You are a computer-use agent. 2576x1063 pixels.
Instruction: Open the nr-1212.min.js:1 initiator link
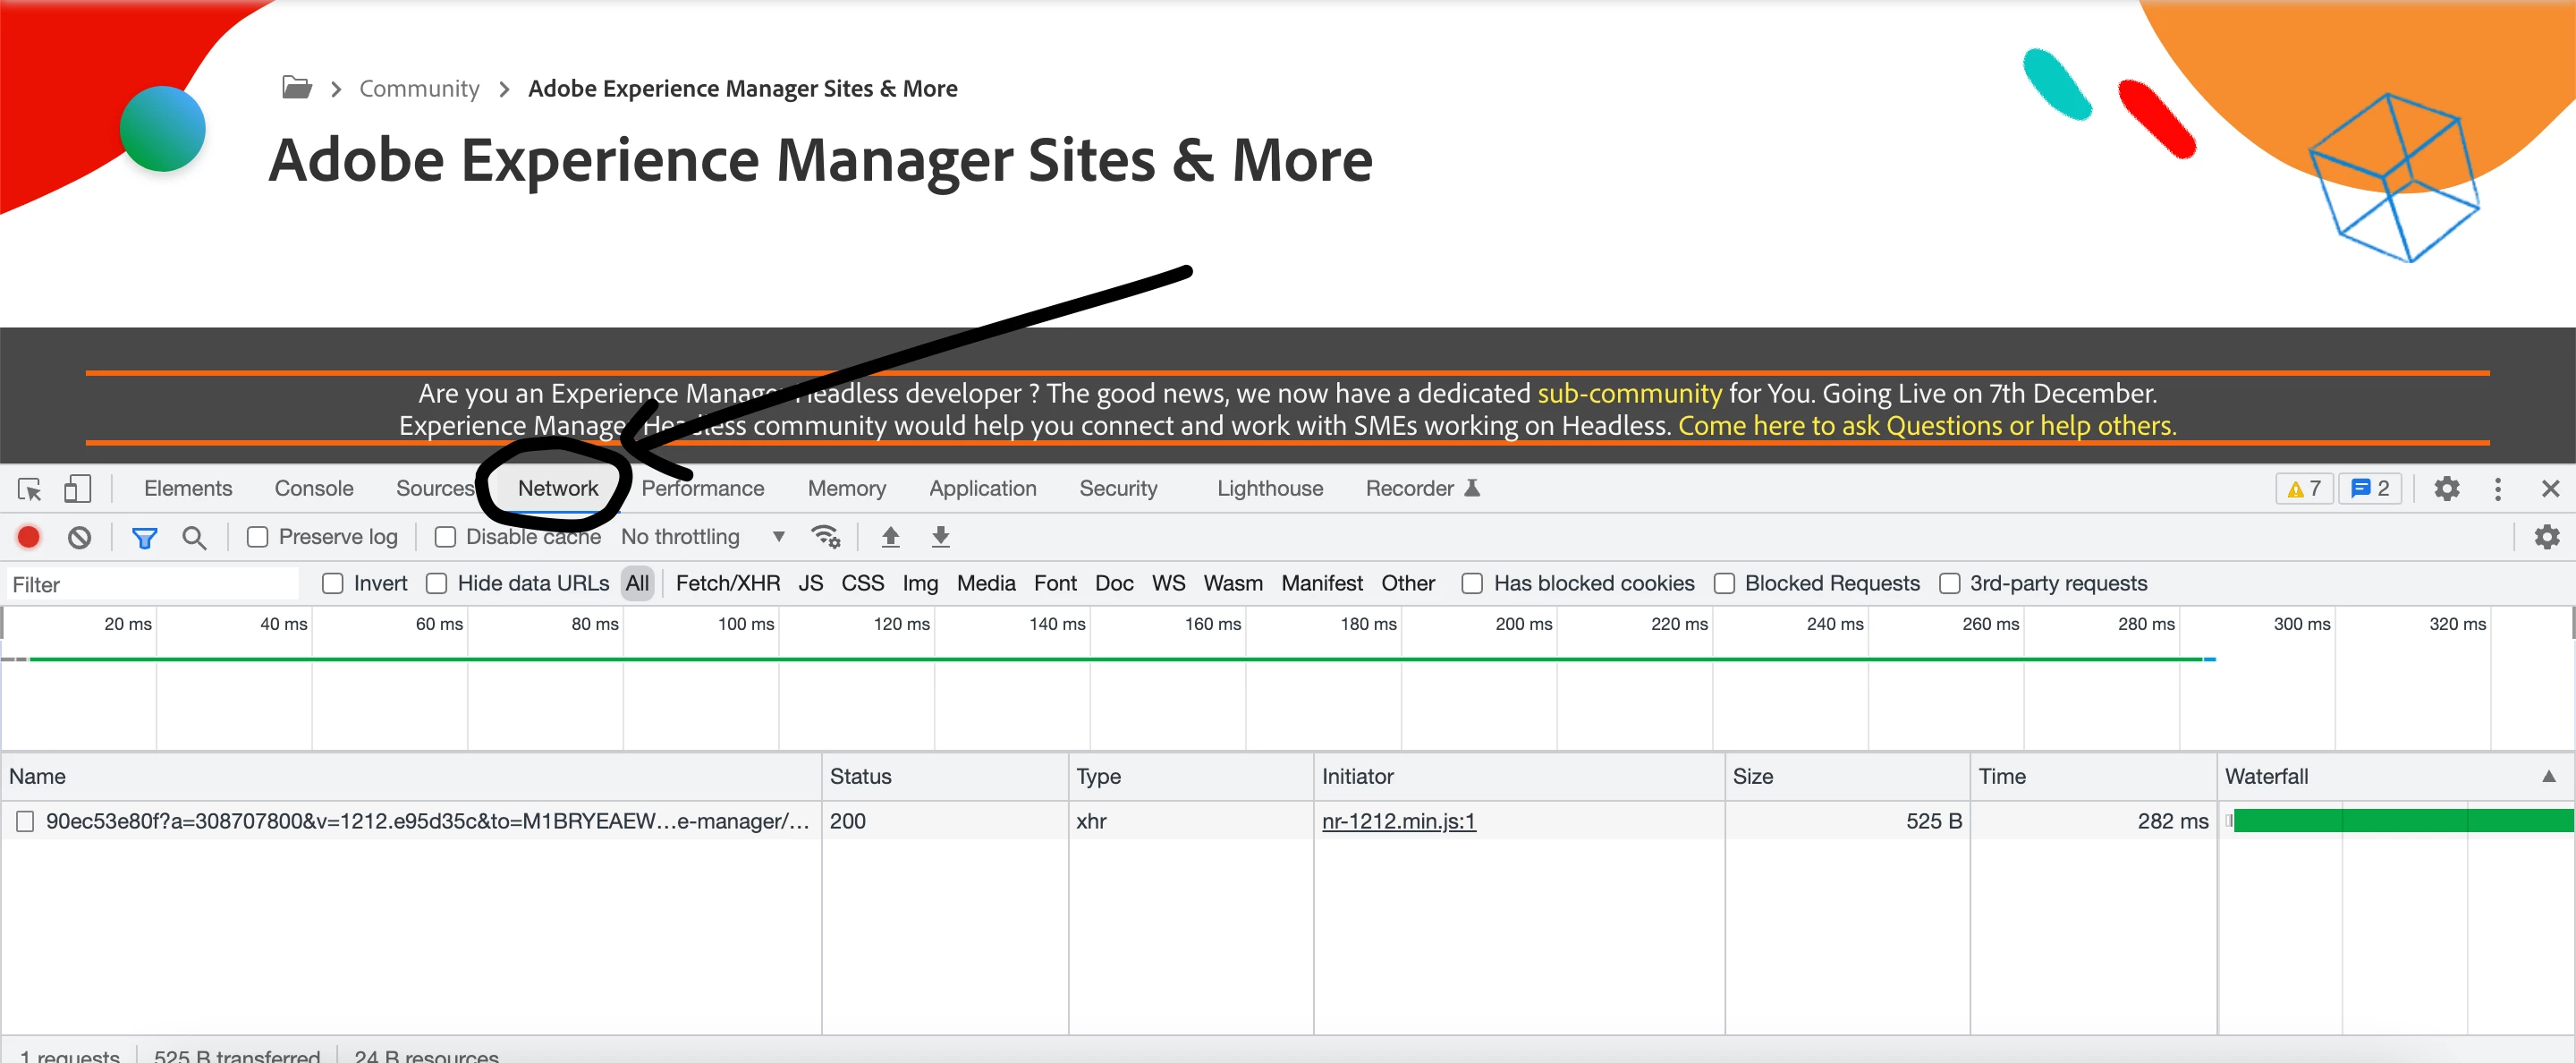tap(1397, 821)
